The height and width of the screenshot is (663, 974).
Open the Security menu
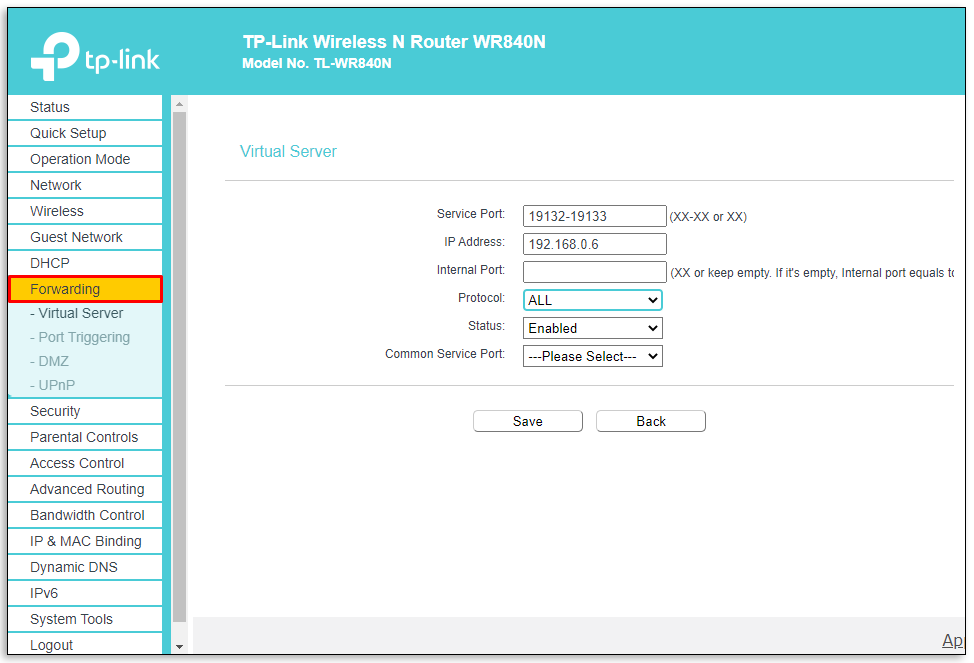coord(85,411)
